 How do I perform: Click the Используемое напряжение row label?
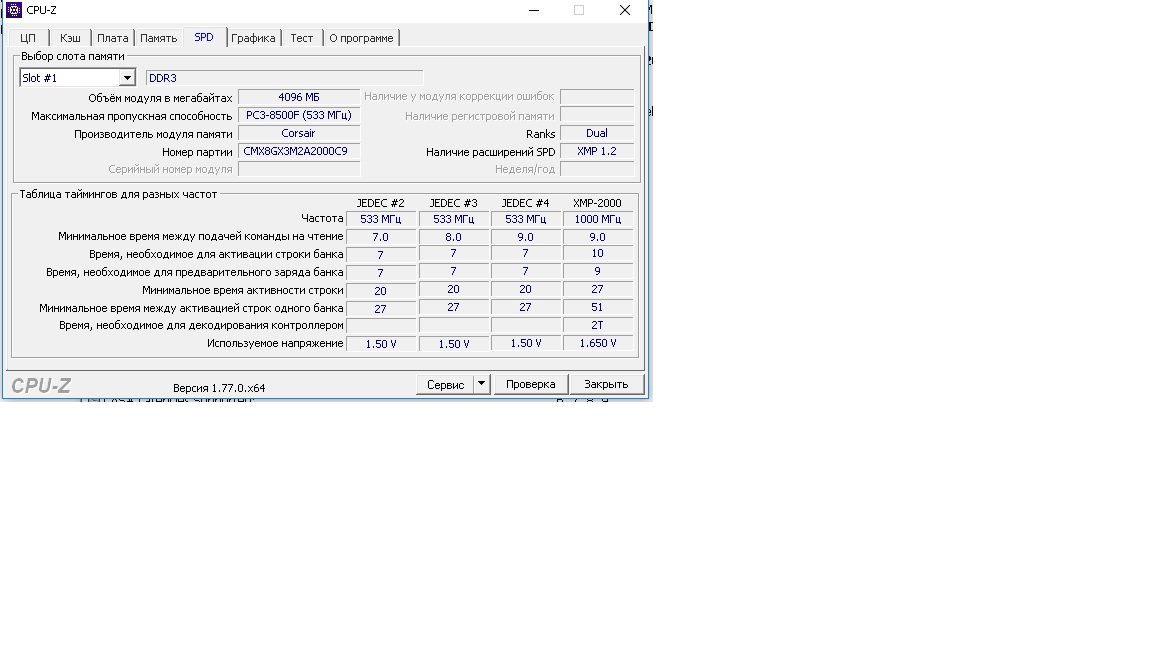(x=275, y=343)
